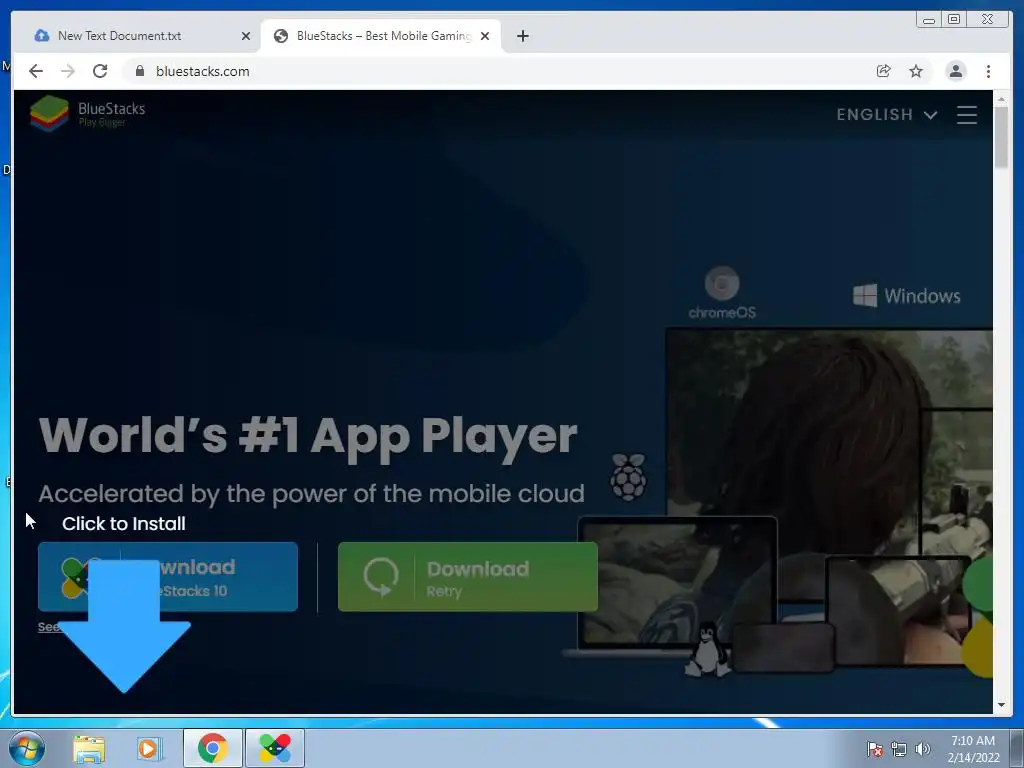1024x768 pixels.
Task: Reload the bluestacks.com page
Action: pos(100,71)
